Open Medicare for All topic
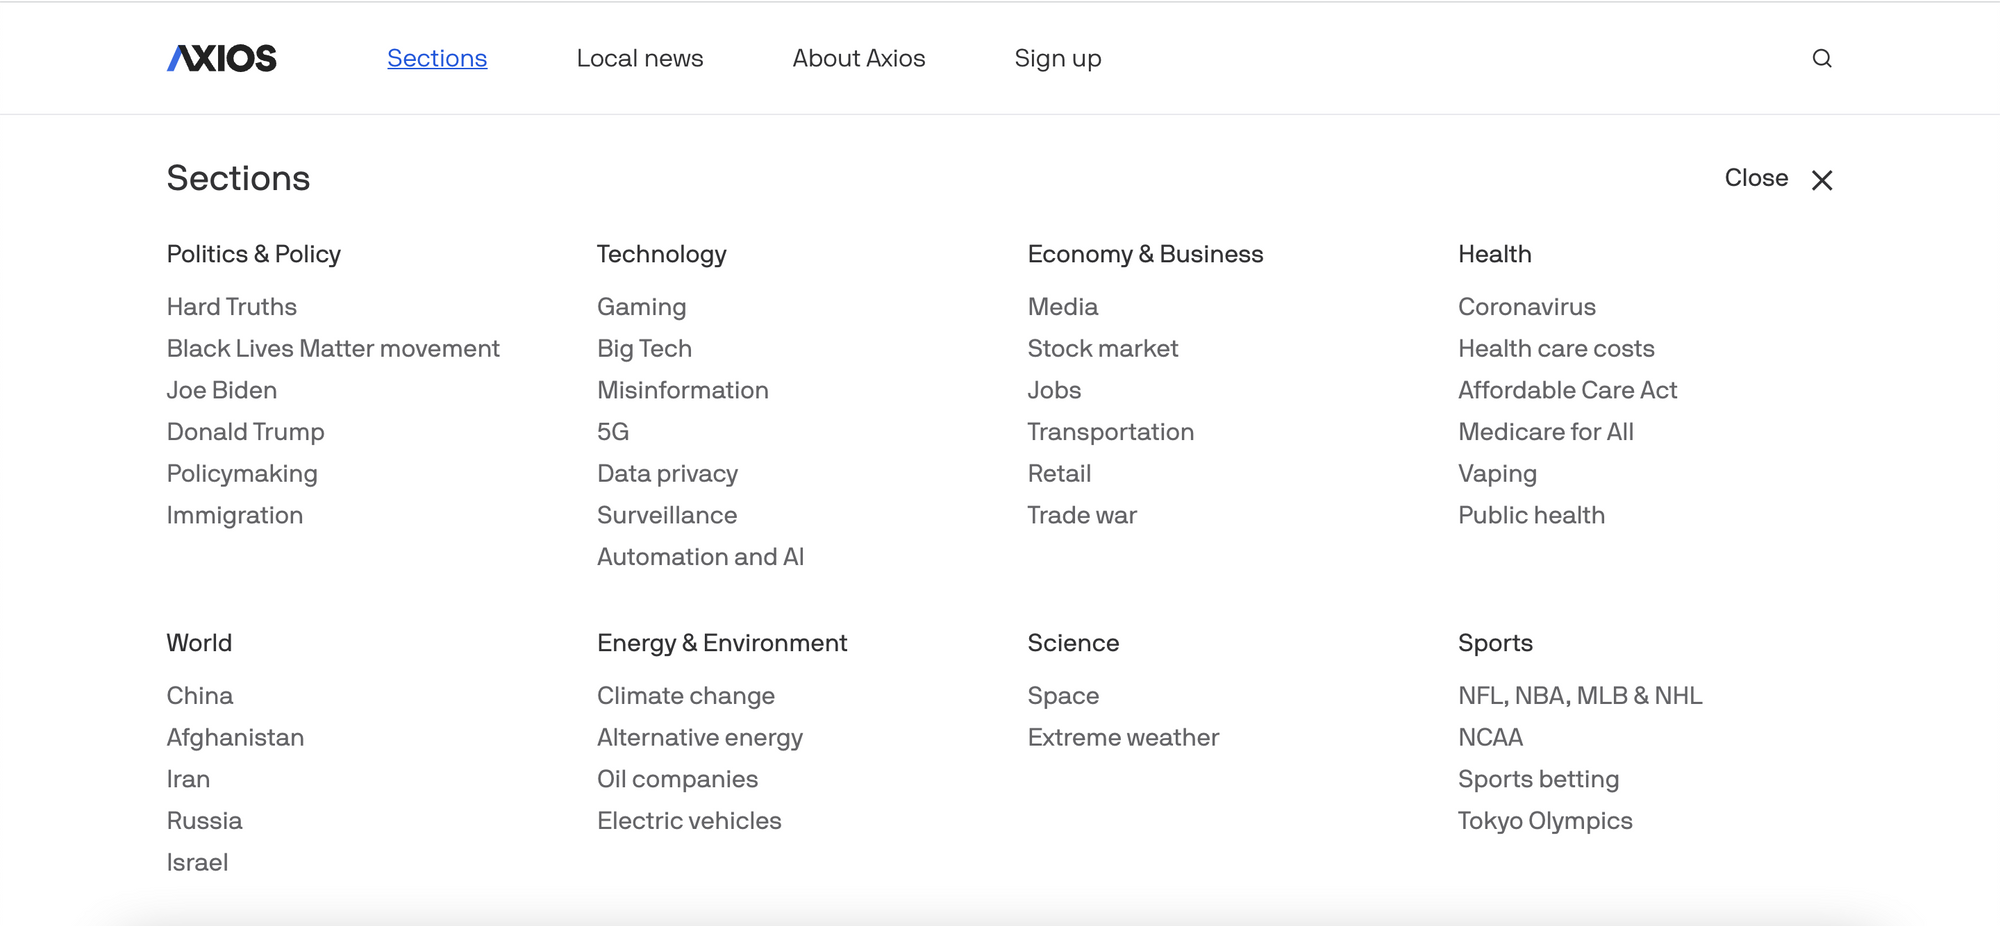The height and width of the screenshot is (926, 2000). pyautogui.click(x=1546, y=432)
